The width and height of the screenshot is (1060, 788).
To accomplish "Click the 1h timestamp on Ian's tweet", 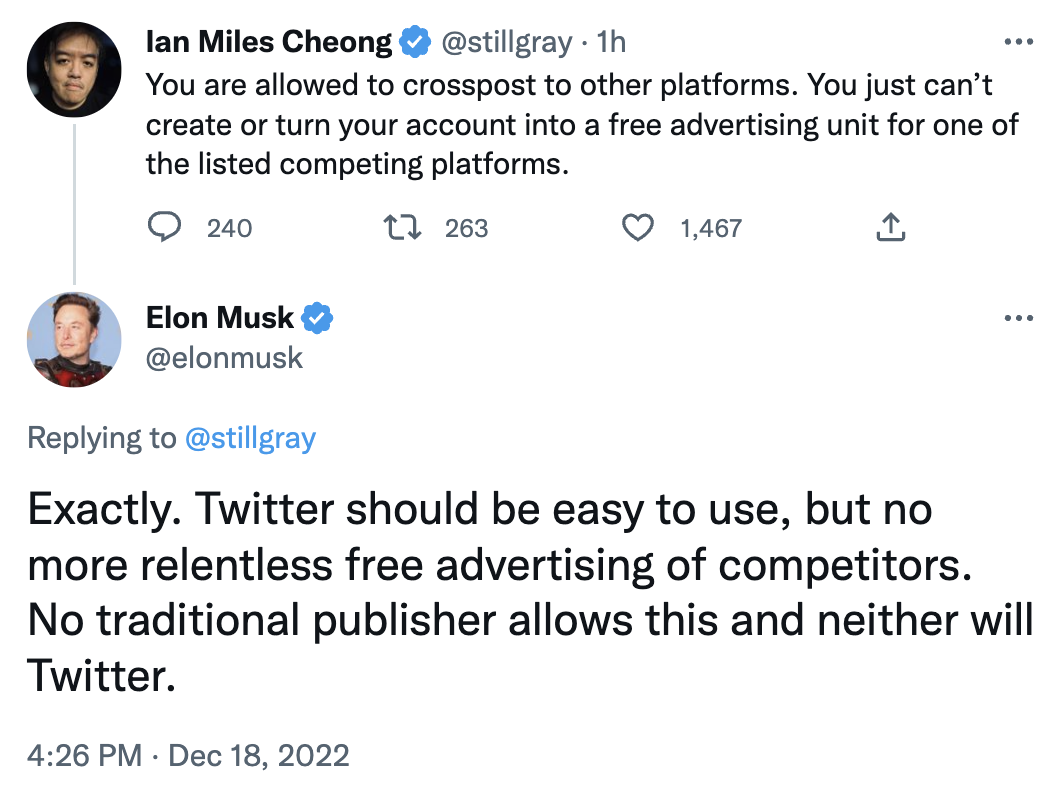I will tap(611, 42).
